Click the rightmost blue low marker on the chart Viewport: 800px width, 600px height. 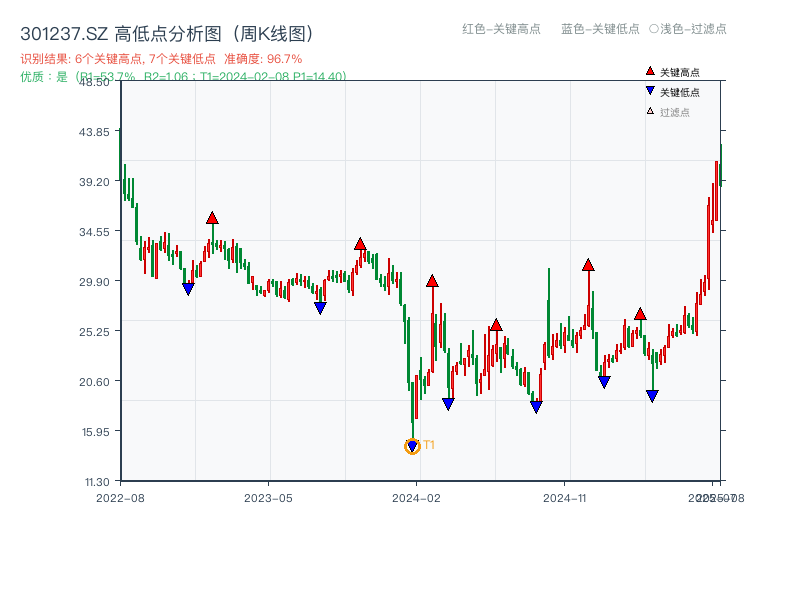tap(652, 396)
